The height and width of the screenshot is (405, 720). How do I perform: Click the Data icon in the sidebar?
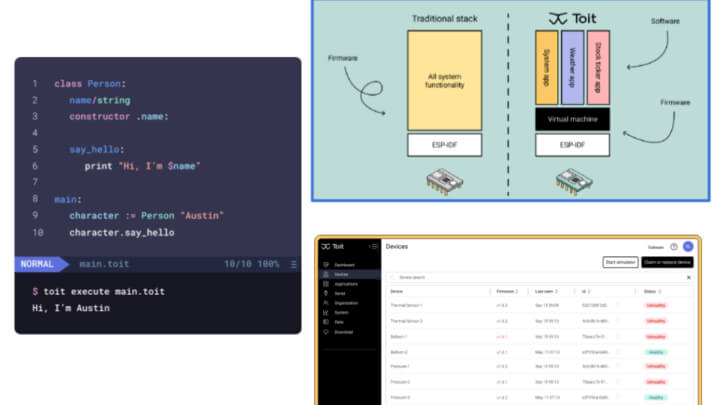[x=326, y=322]
